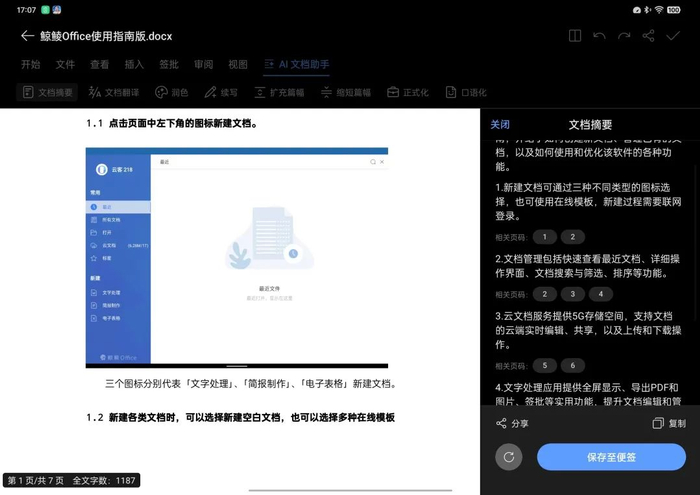Select the 审阅 tab
This screenshot has width=700, height=495.
tap(203, 64)
